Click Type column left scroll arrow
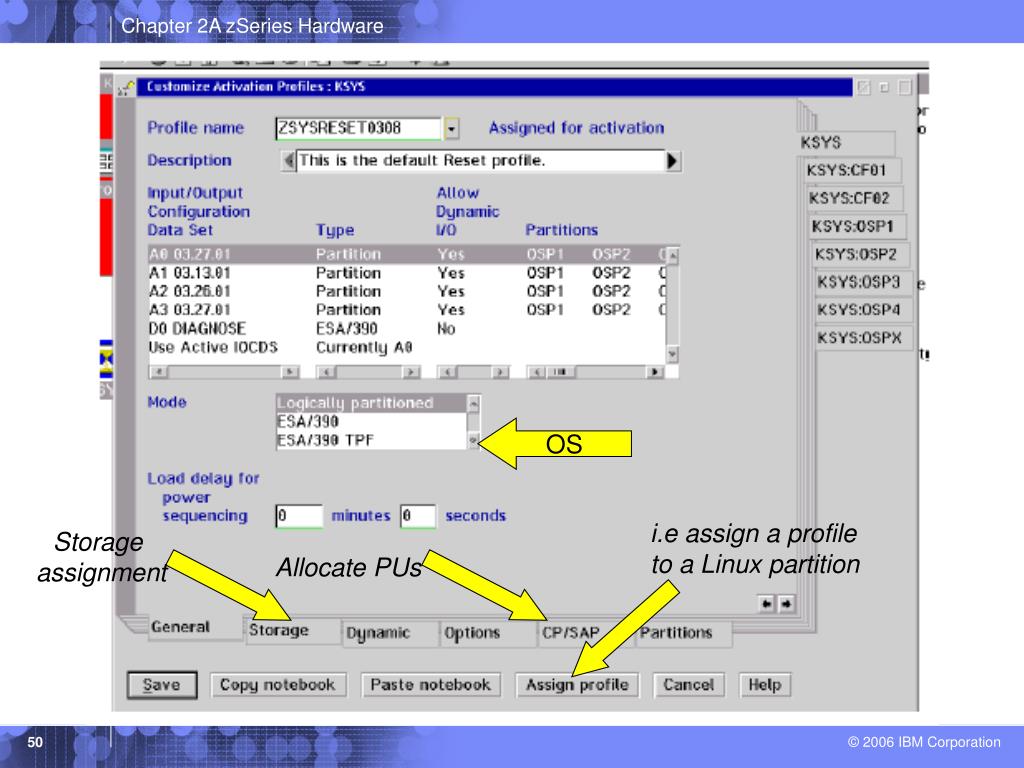This screenshot has width=1024, height=768. [327, 372]
